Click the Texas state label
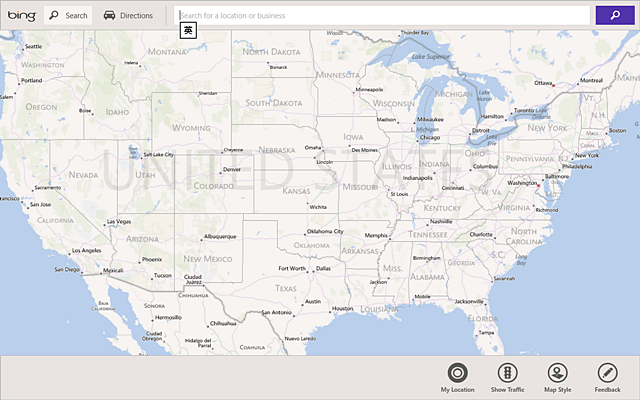 286,289
